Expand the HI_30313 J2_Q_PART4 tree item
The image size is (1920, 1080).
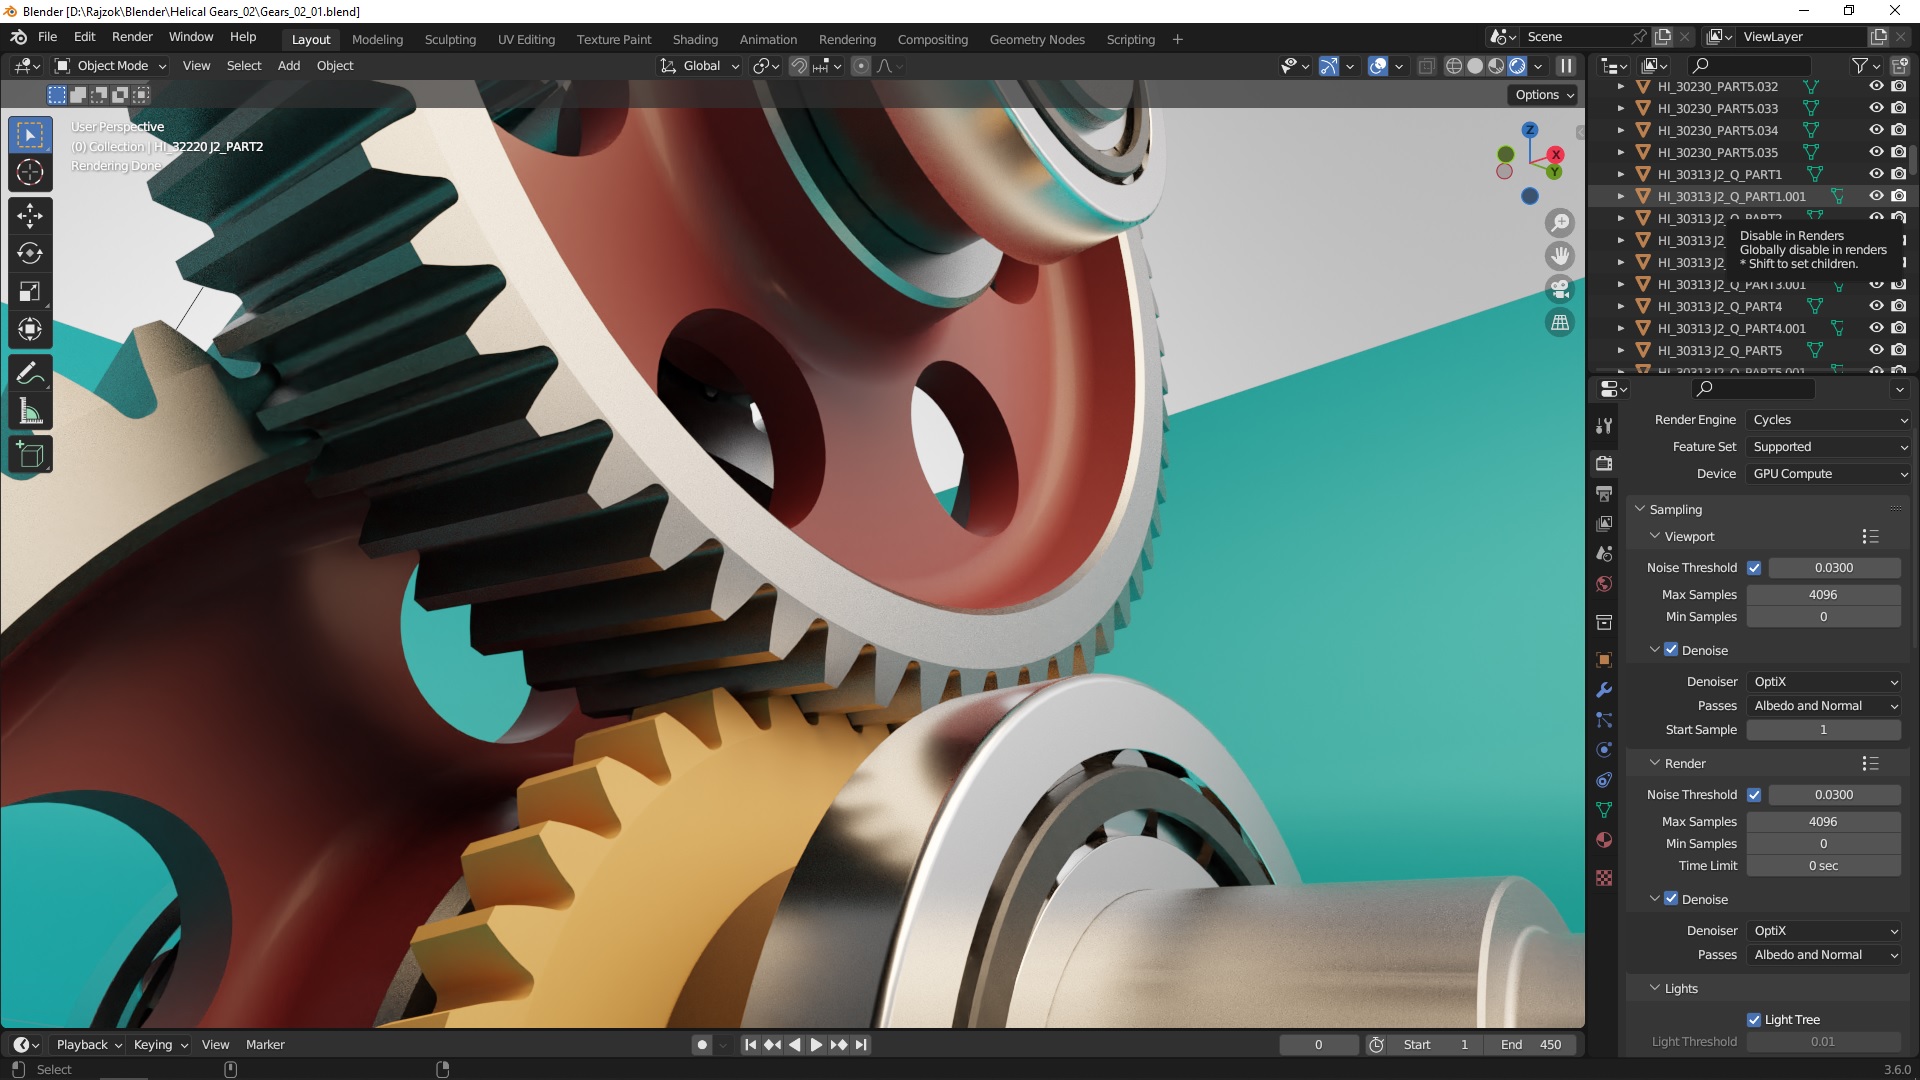click(x=1621, y=307)
